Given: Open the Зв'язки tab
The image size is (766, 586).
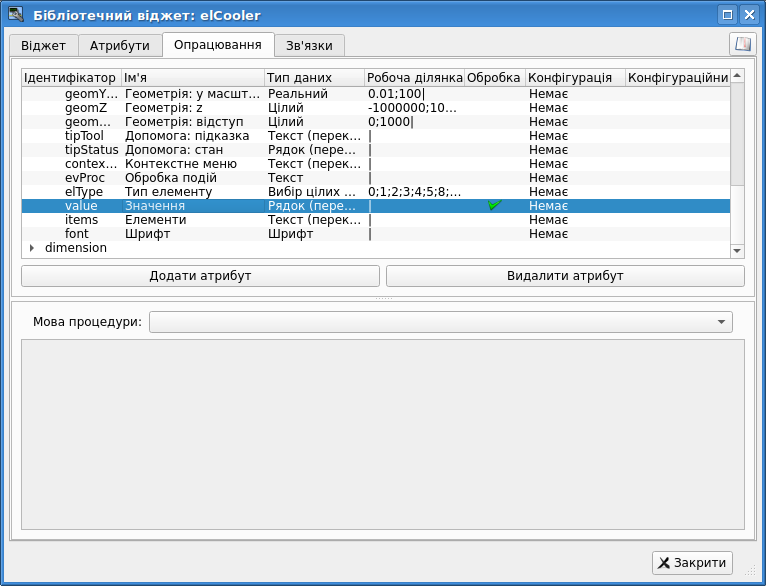Looking at the screenshot, I should [309, 46].
